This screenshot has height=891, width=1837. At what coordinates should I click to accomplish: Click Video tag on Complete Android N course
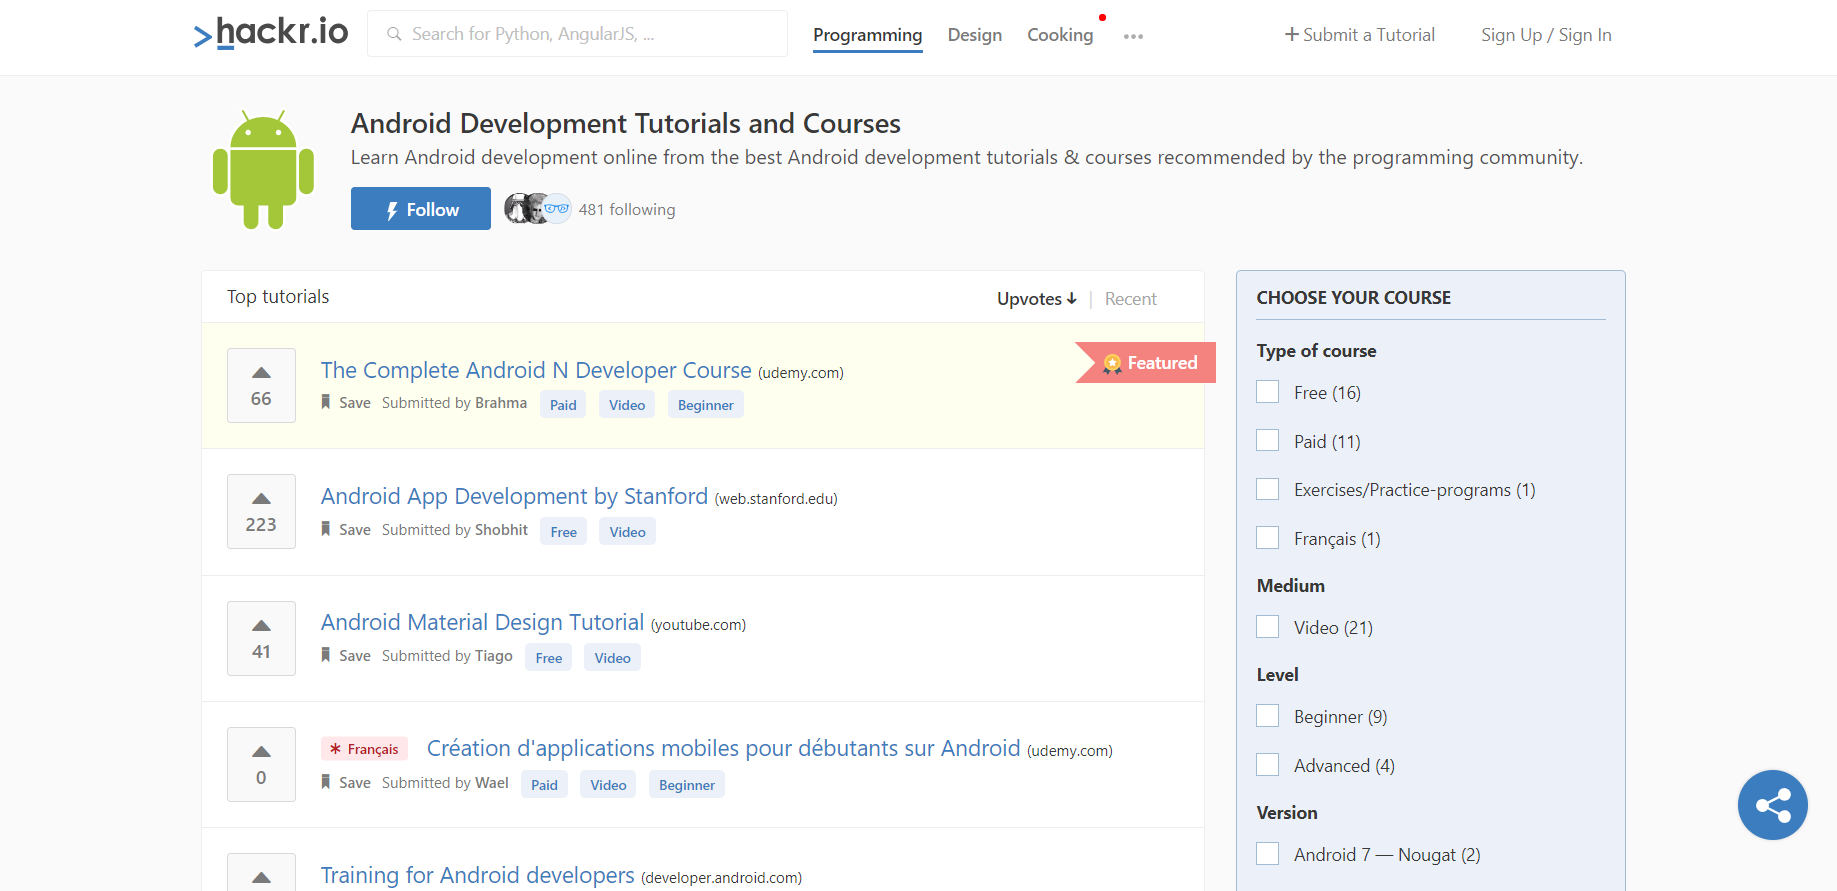(x=627, y=405)
